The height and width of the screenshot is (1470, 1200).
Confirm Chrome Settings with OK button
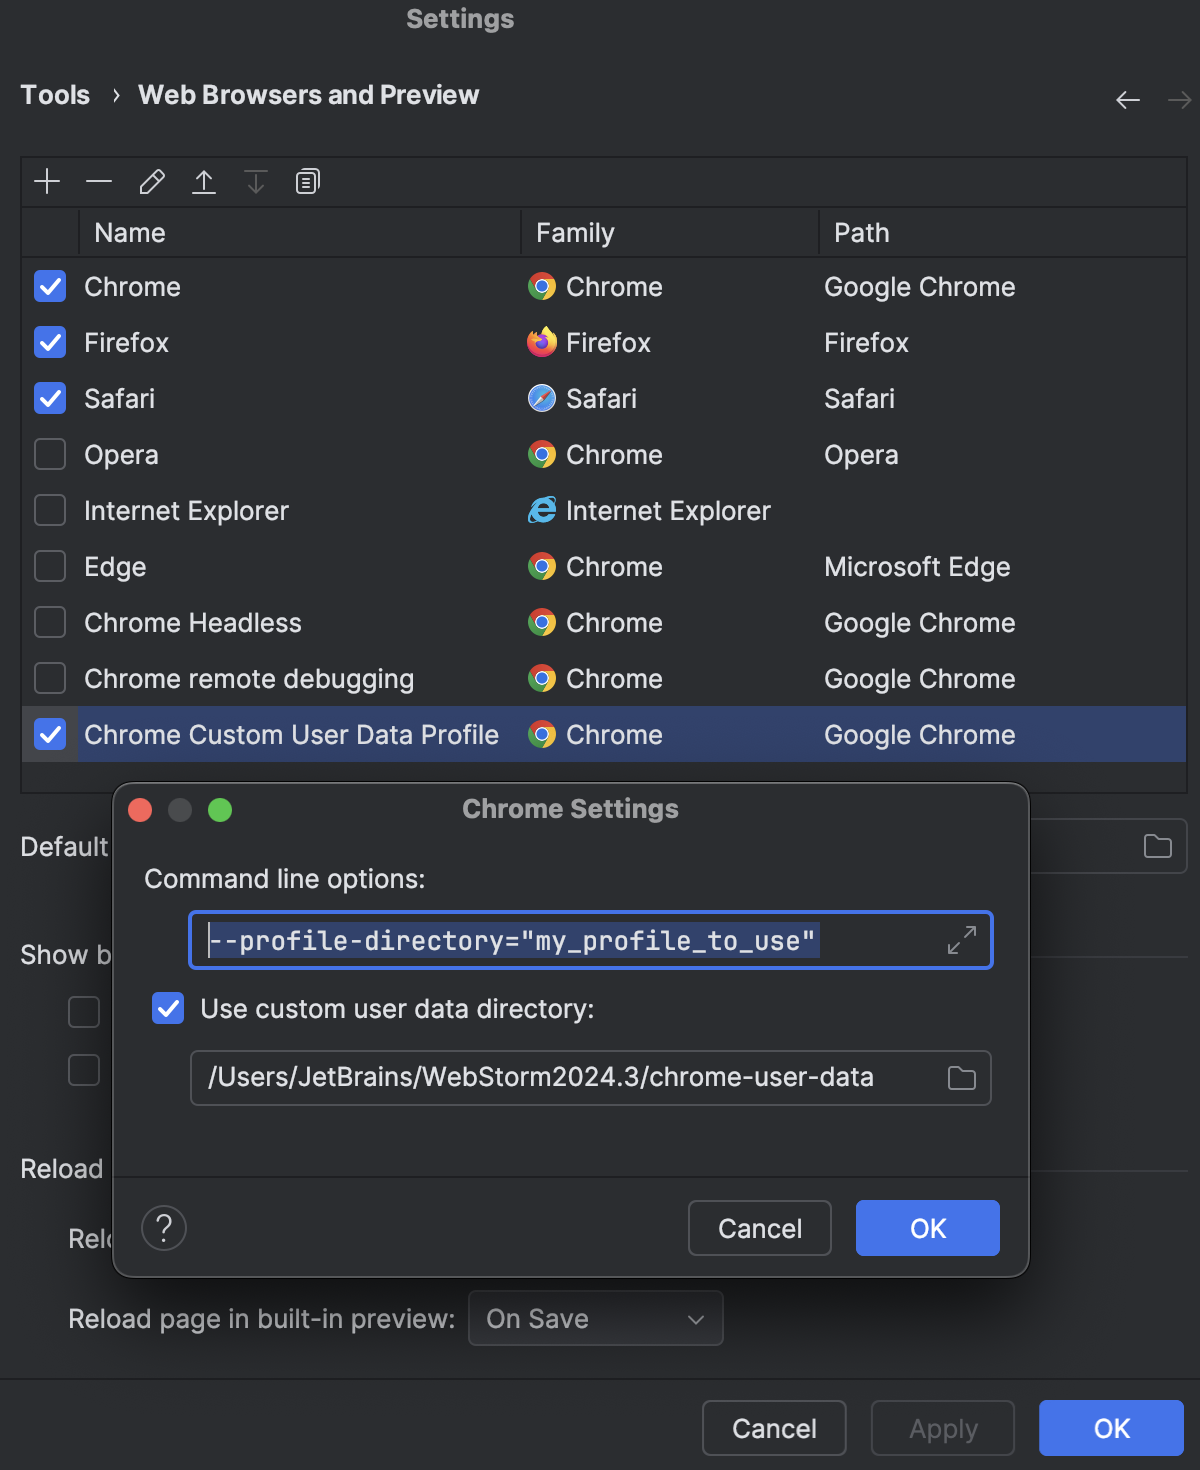tap(926, 1228)
